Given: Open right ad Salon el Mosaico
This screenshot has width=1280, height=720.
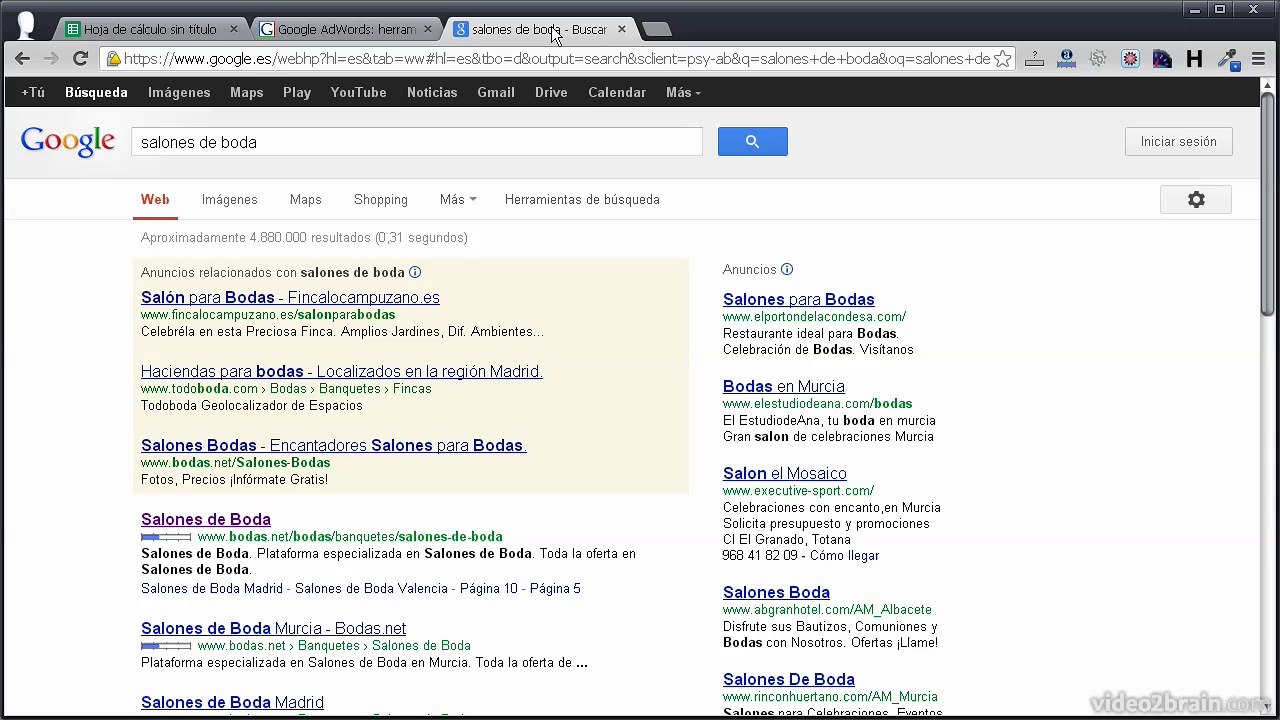Looking at the screenshot, I should pyautogui.click(x=785, y=474).
